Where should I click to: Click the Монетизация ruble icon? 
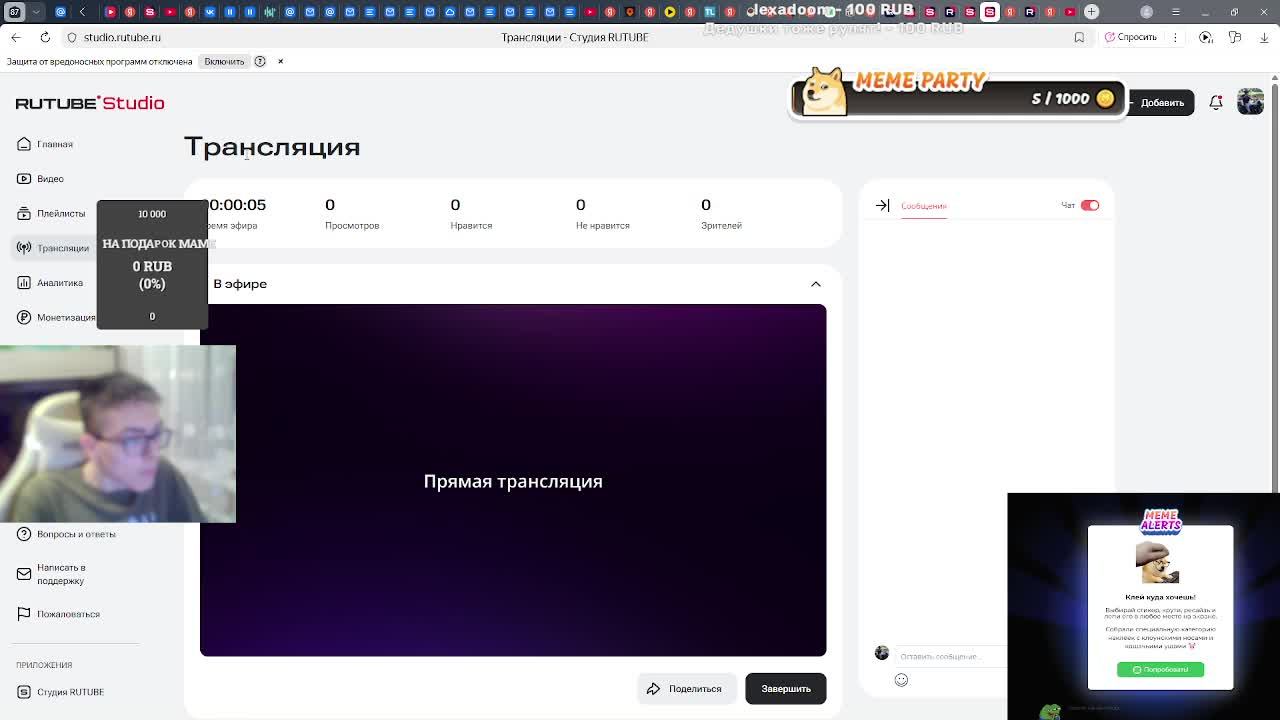[24, 317]
